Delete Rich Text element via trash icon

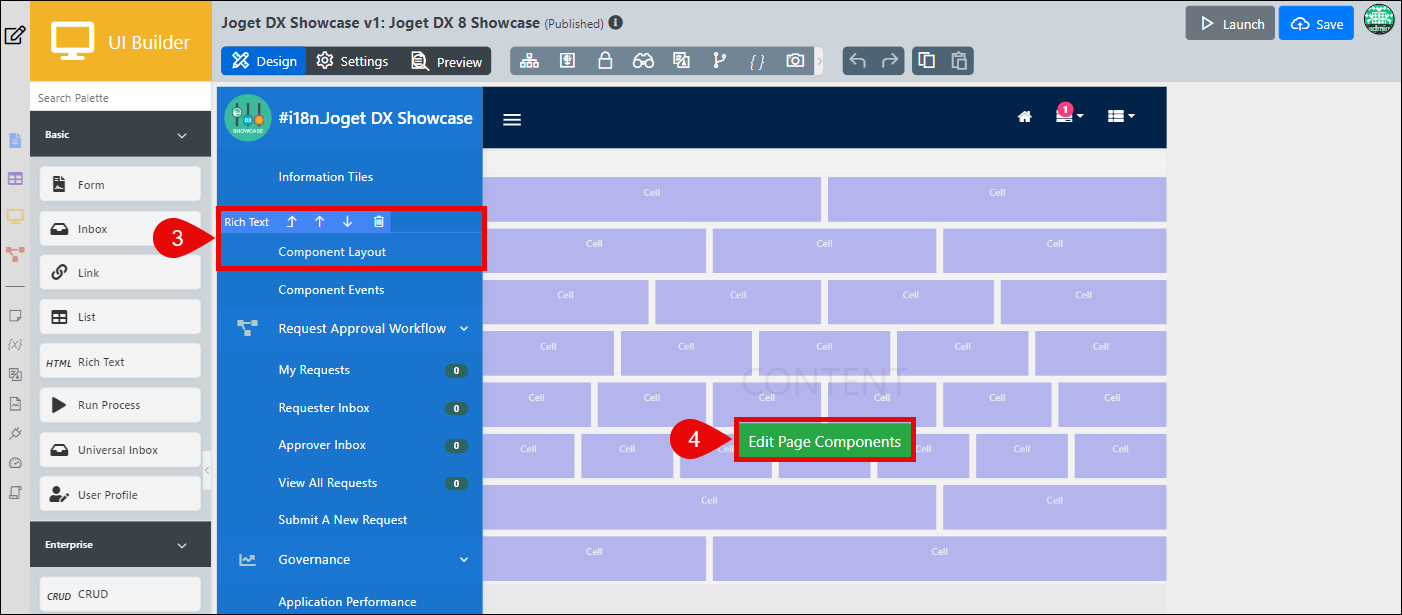click(x=379, y=222)
